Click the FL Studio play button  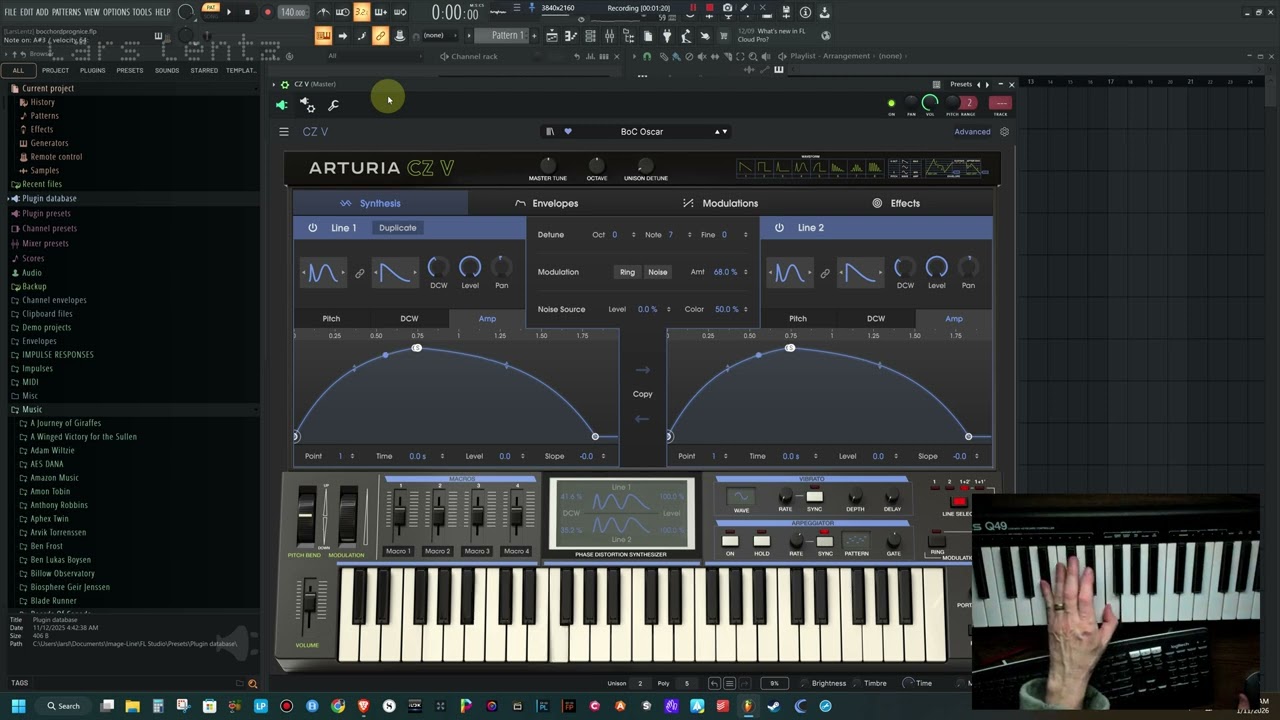click(x=229, y=12)
